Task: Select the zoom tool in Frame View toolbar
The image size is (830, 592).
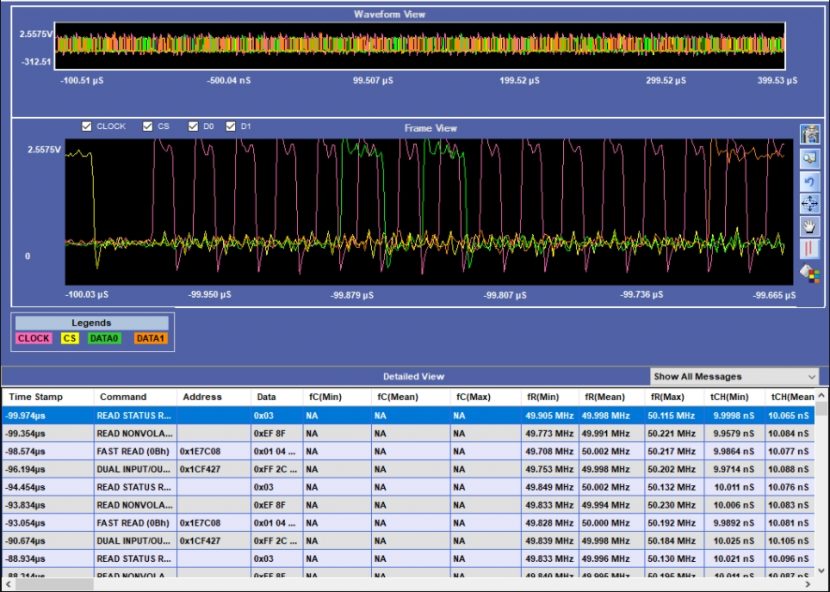Action: (811, 158)
